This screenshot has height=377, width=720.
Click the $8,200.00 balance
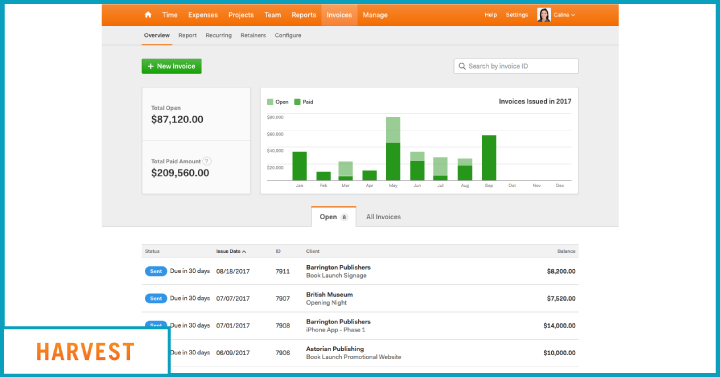click(x=561, y=271)
